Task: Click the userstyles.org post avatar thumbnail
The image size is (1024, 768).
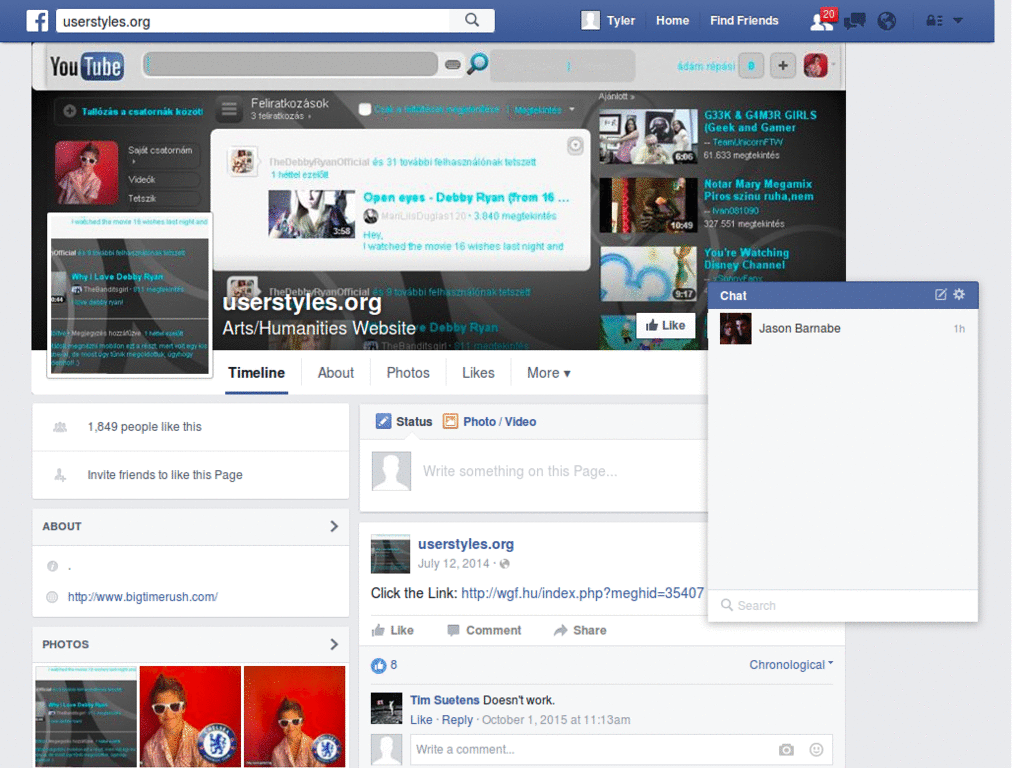Action: pos(391,554)
